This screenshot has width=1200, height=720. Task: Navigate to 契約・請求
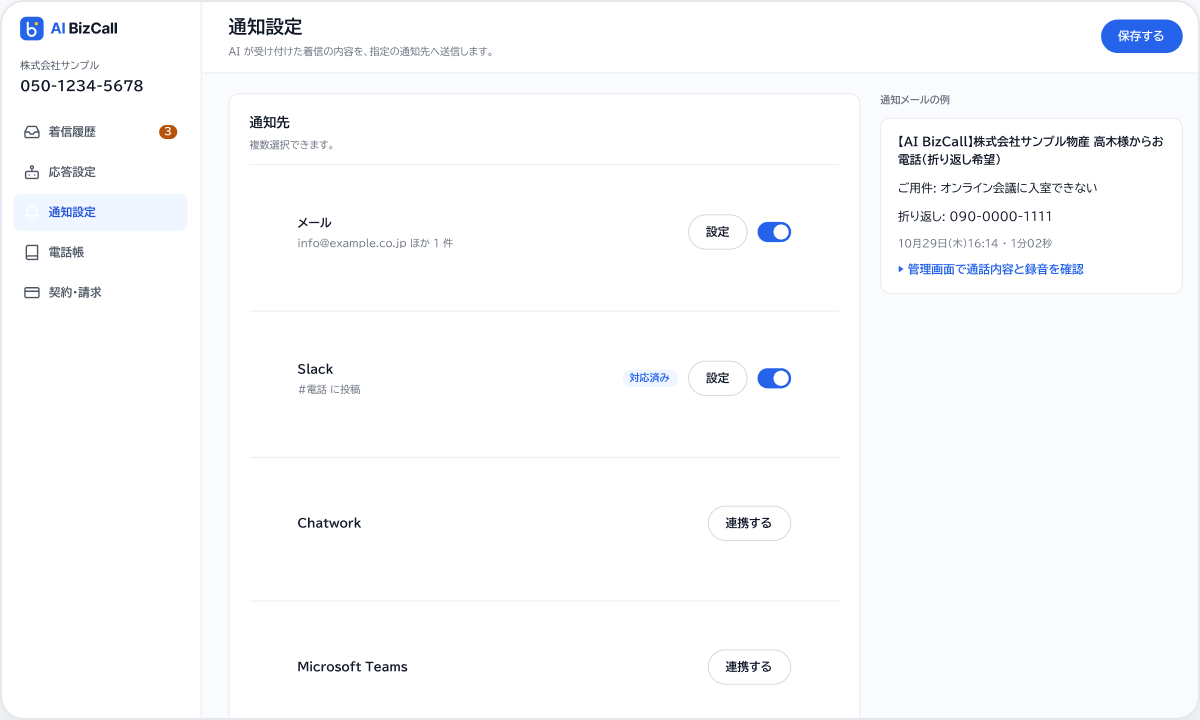[x=100, y=292]
